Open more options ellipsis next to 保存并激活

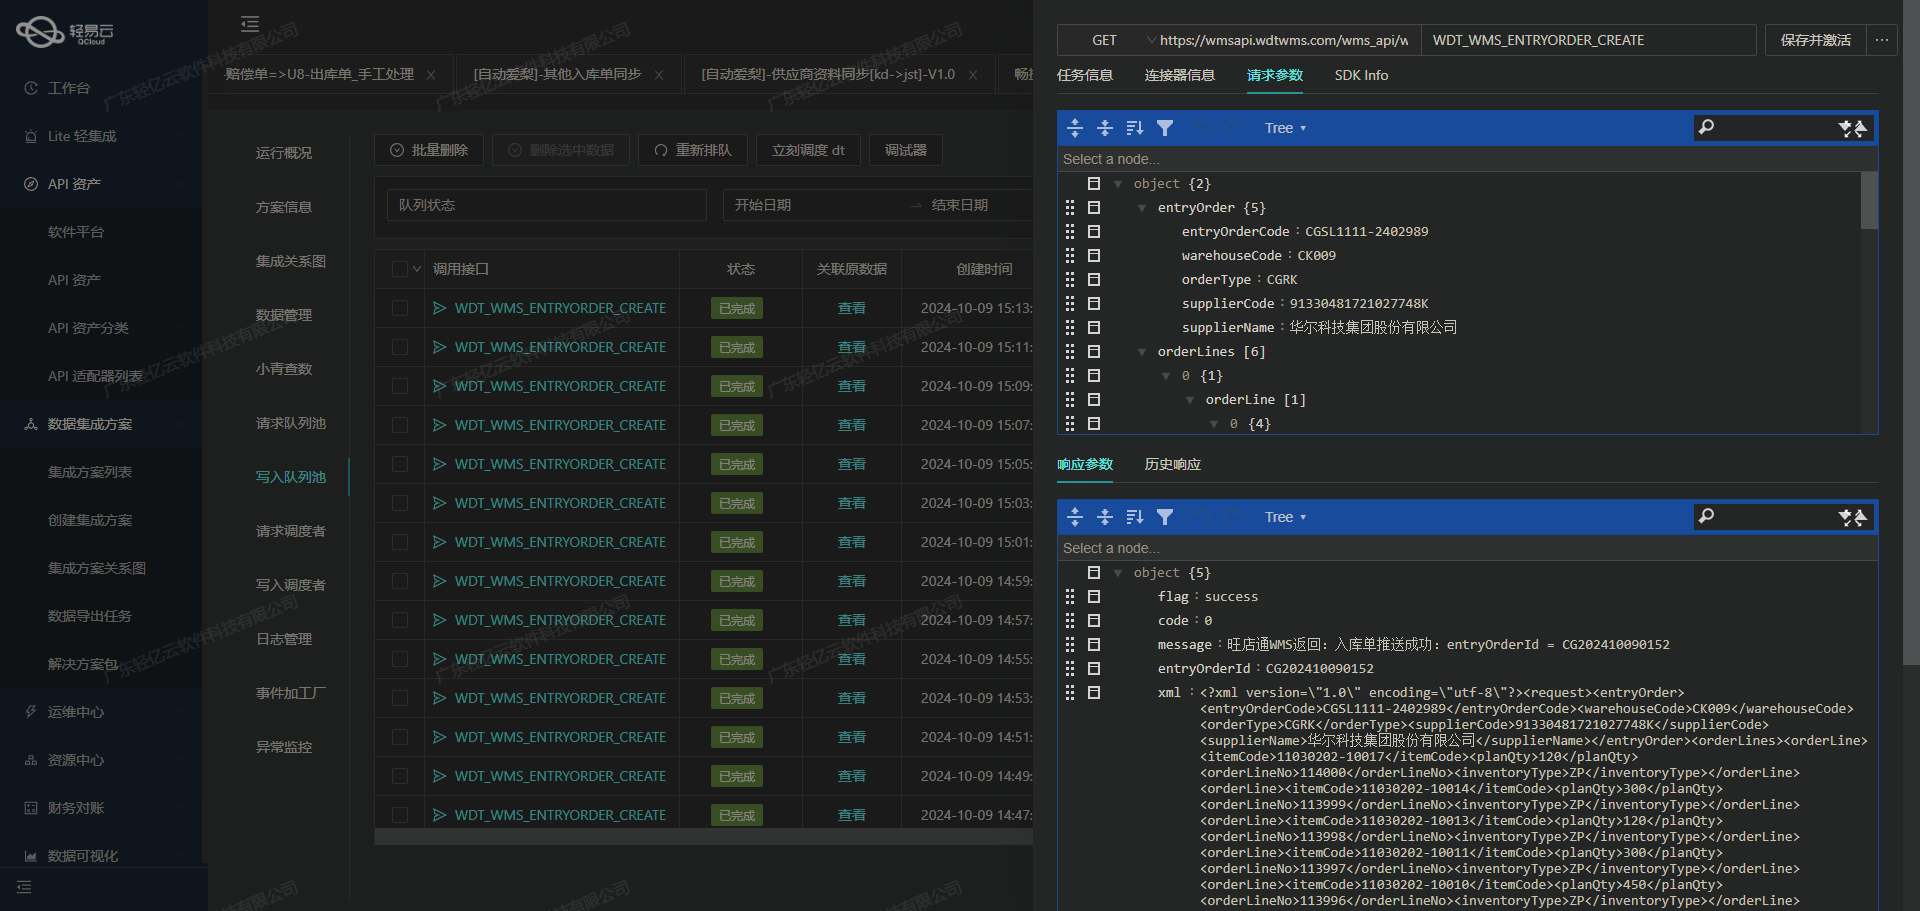[x=1882, y=40]
